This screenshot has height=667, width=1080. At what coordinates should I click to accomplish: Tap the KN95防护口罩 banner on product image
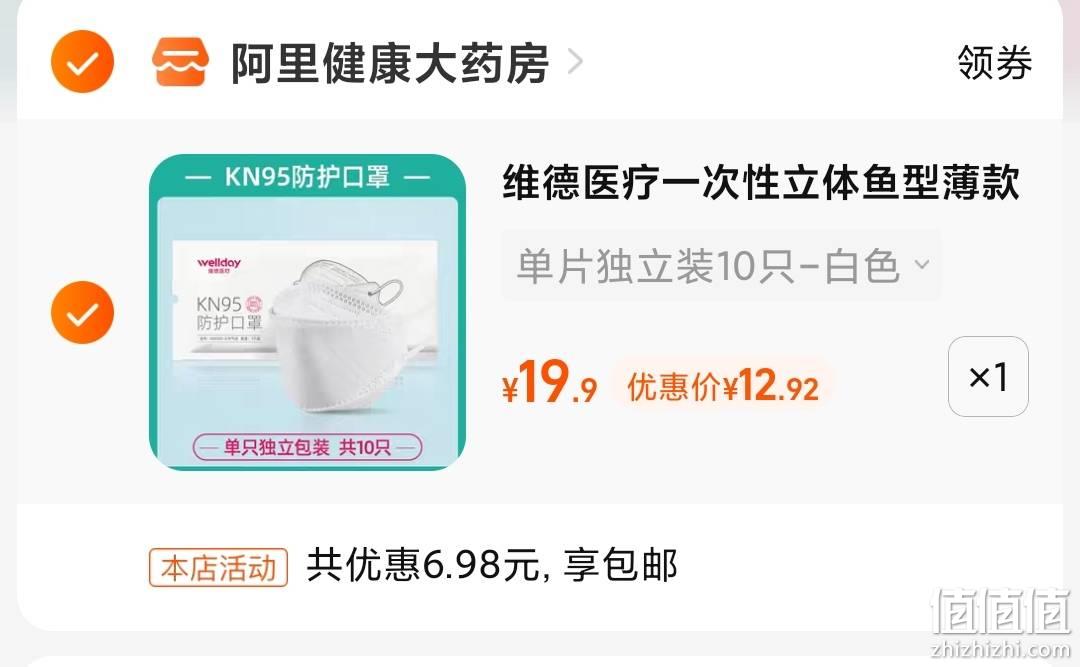pyautogui.click(x=307, y=177)
